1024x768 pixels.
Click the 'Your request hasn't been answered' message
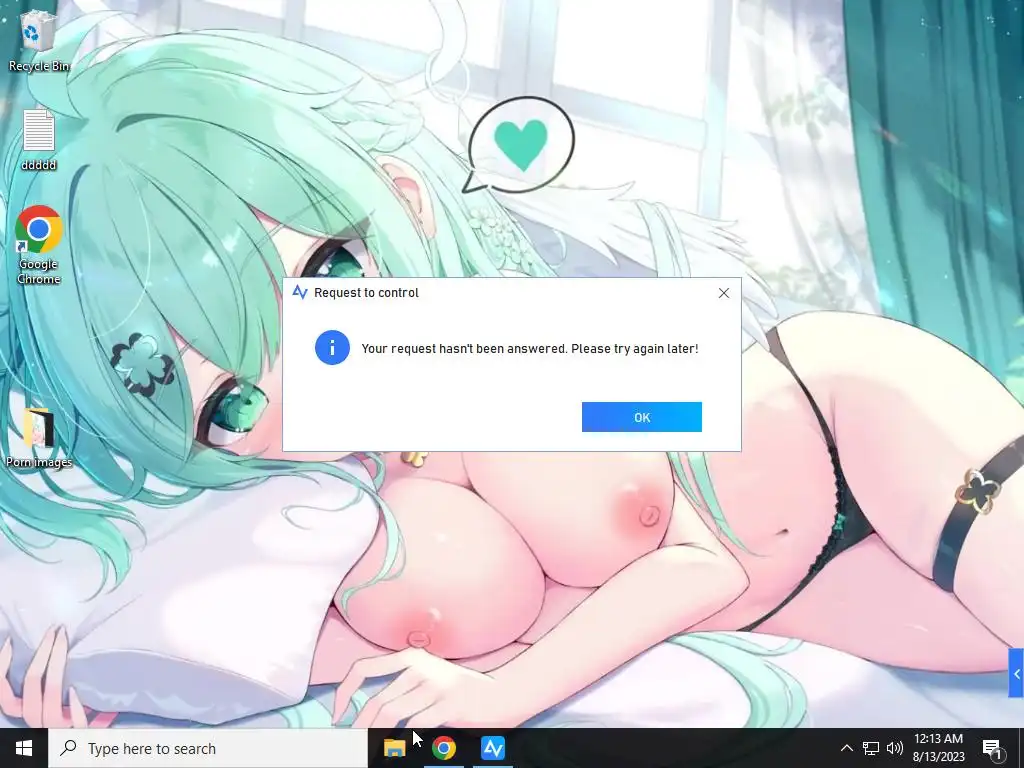point(530,349)
